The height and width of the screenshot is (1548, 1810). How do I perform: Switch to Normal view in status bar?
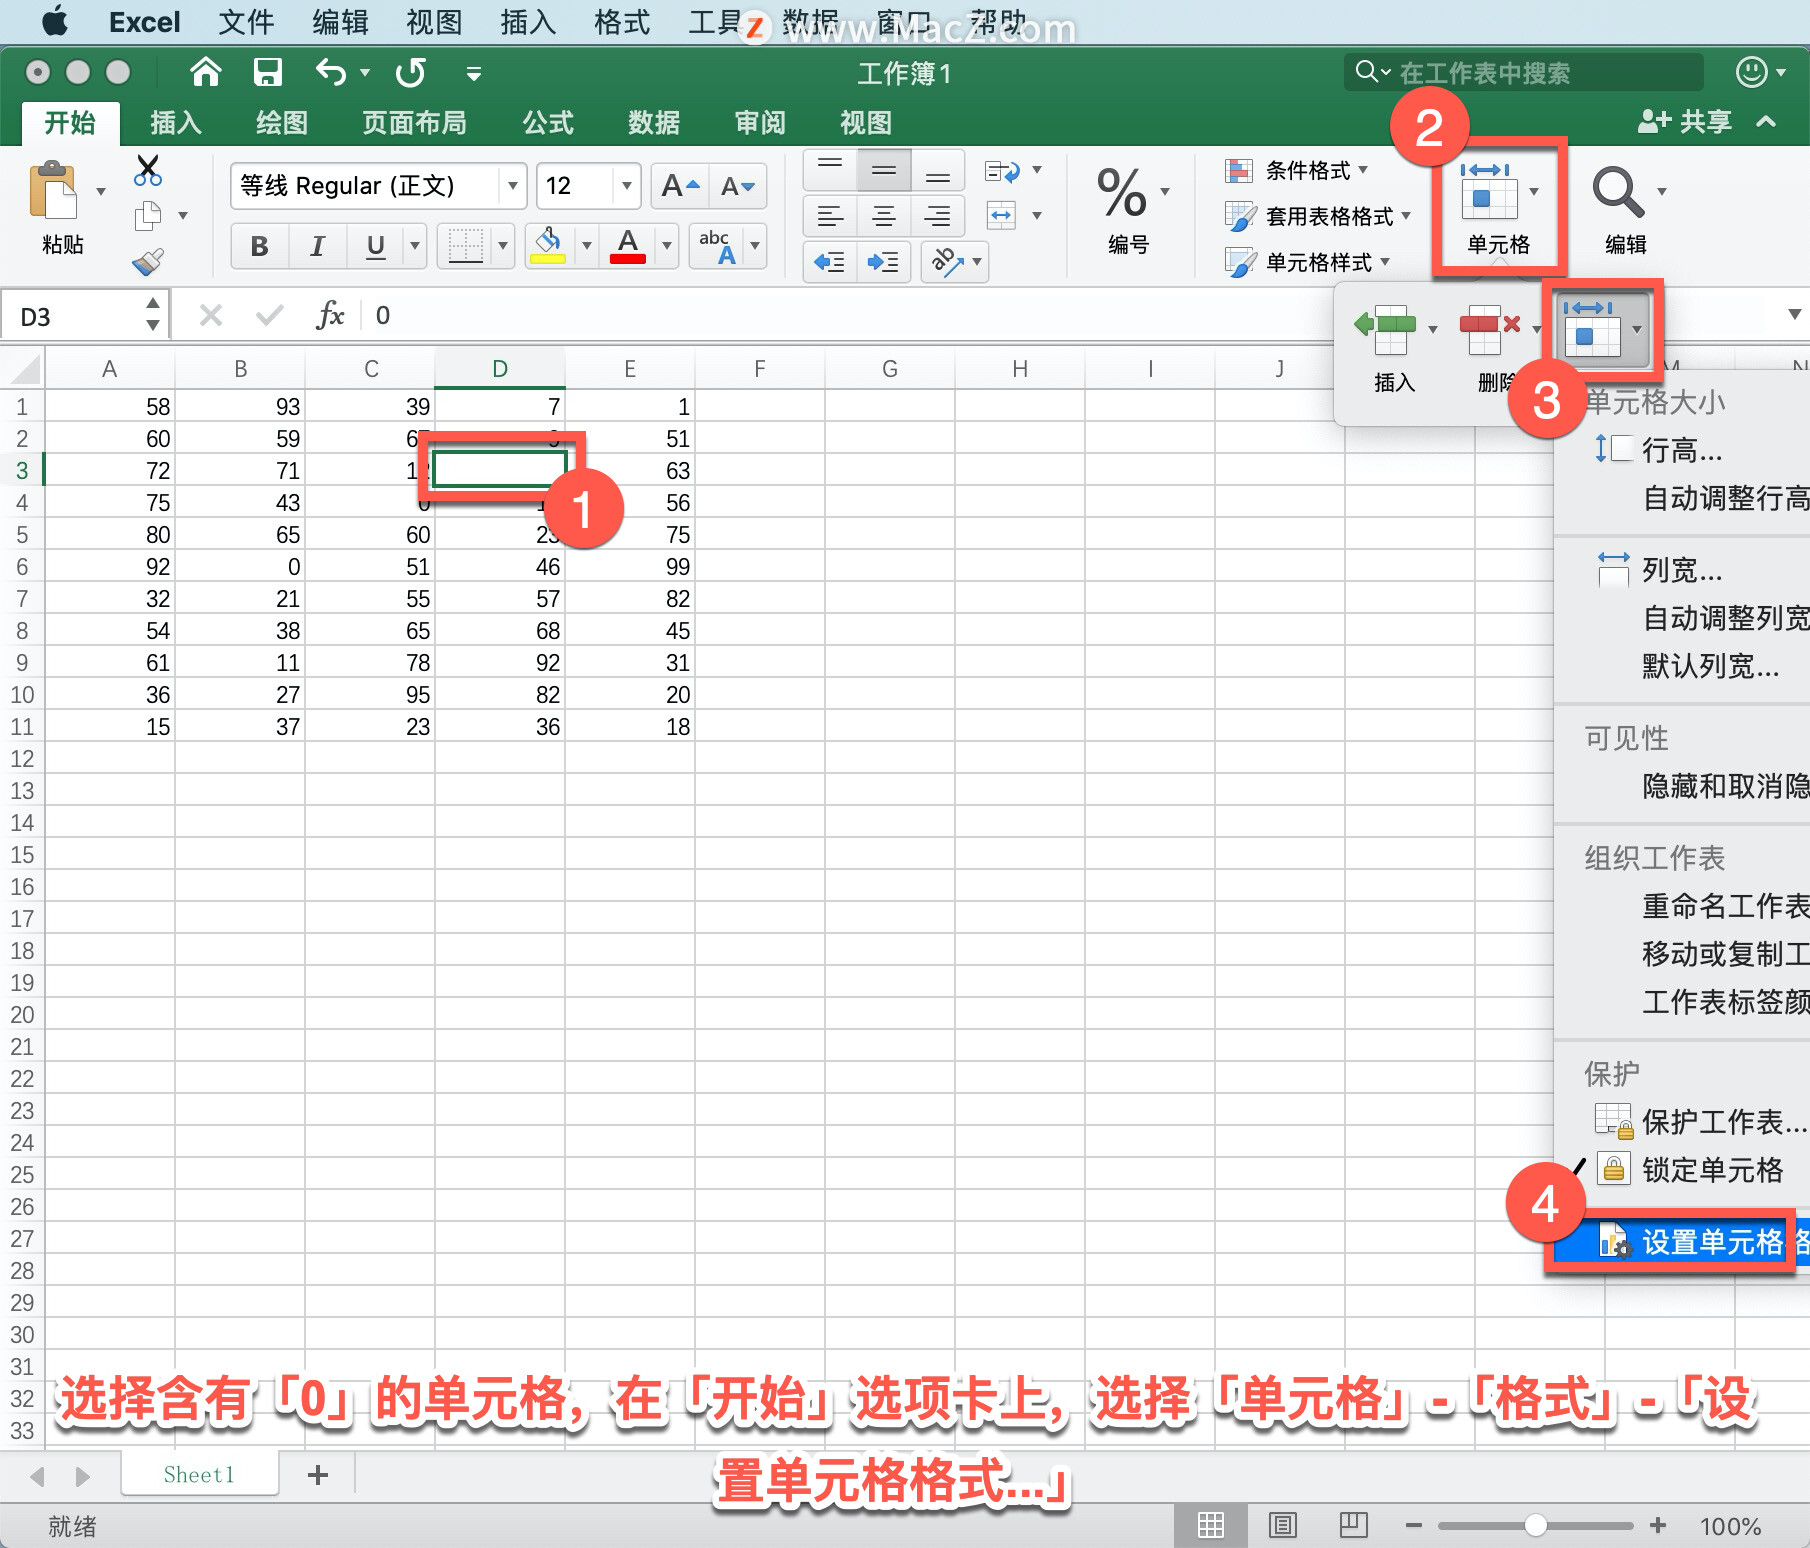point(1211,1525)
